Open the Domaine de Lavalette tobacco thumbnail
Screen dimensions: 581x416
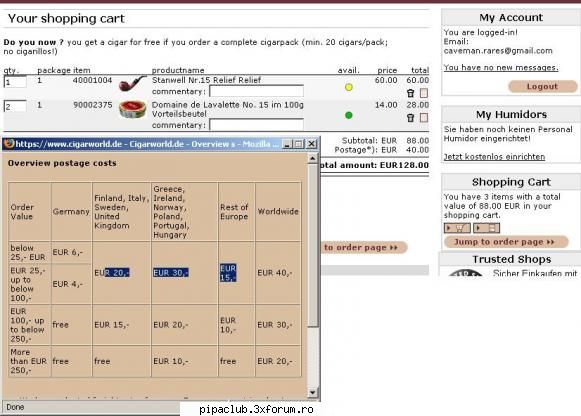tap(132, 109)
